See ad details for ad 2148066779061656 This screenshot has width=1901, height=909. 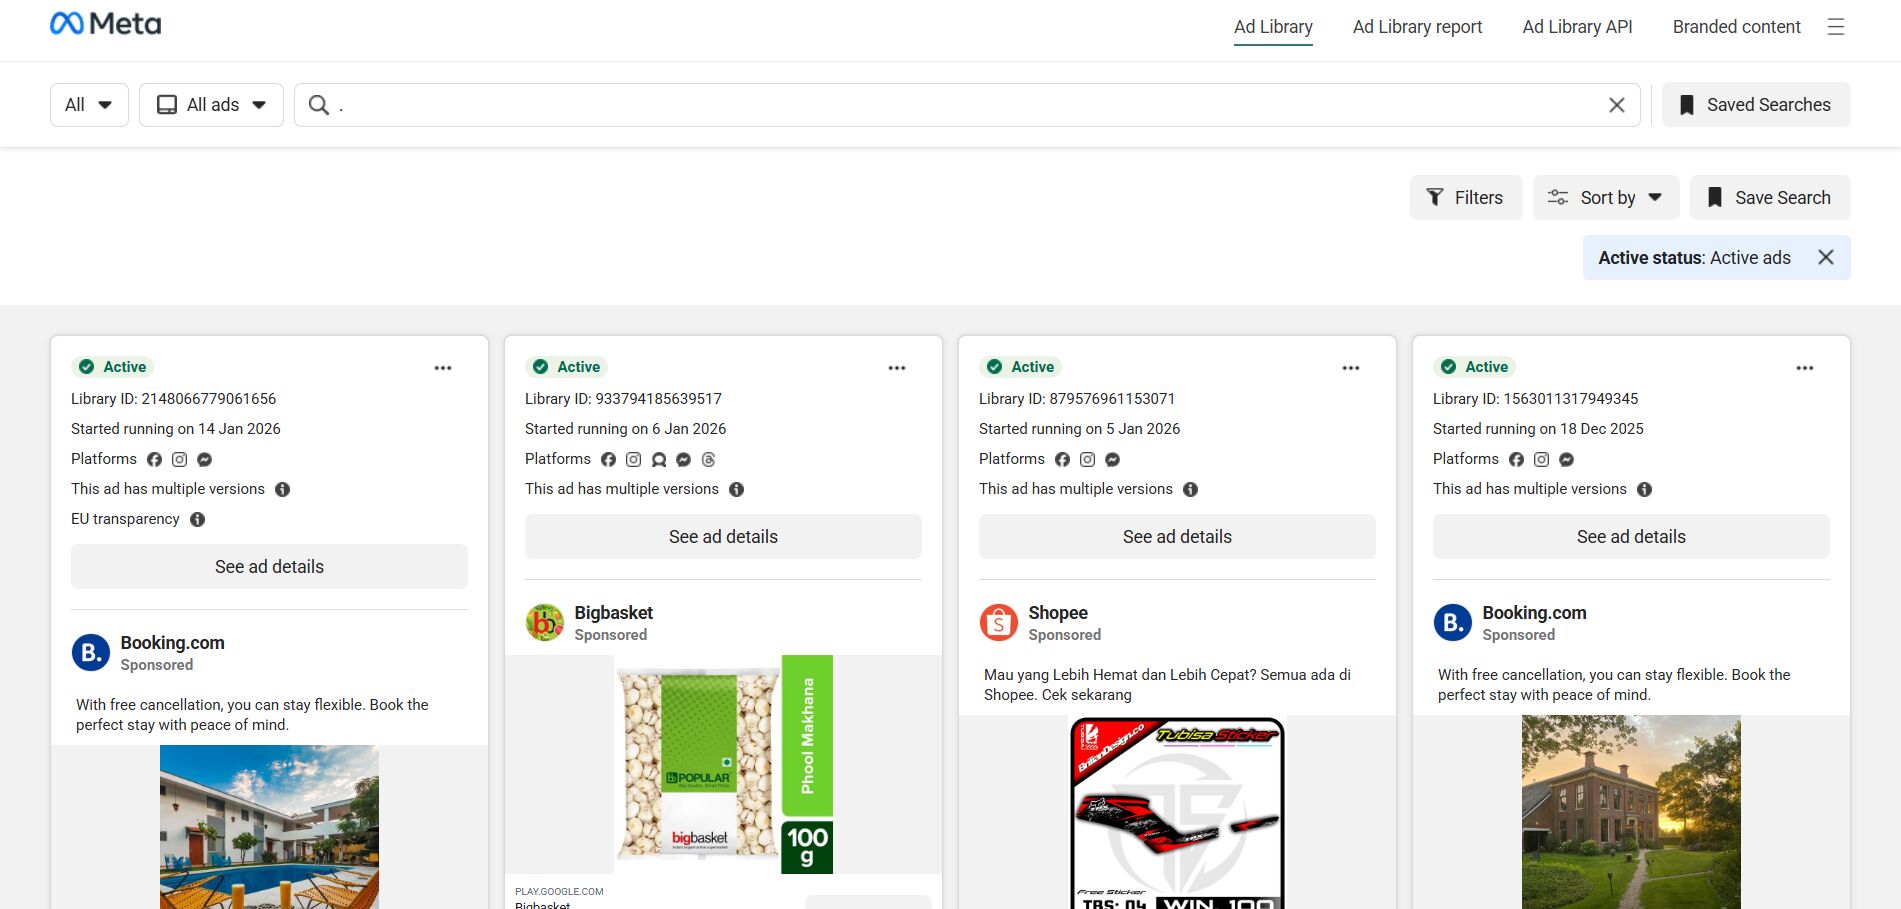269,567
